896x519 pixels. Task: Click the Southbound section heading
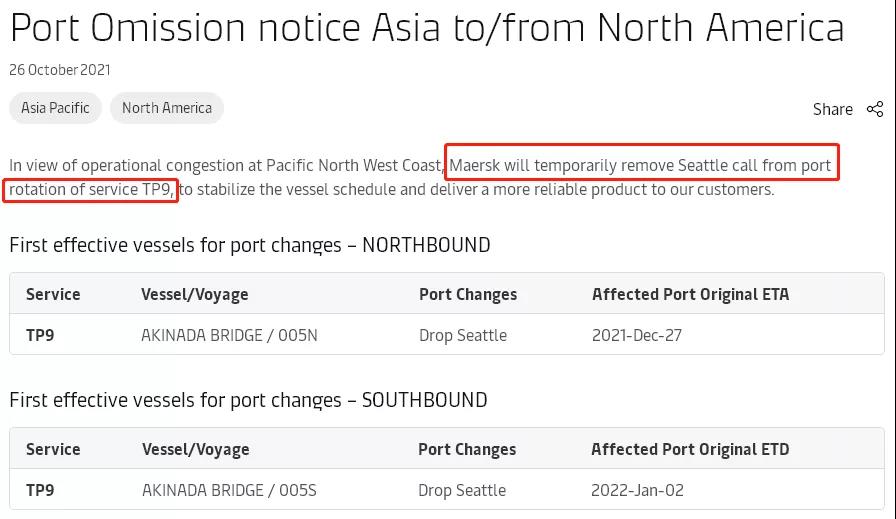[x=248, y=401]
